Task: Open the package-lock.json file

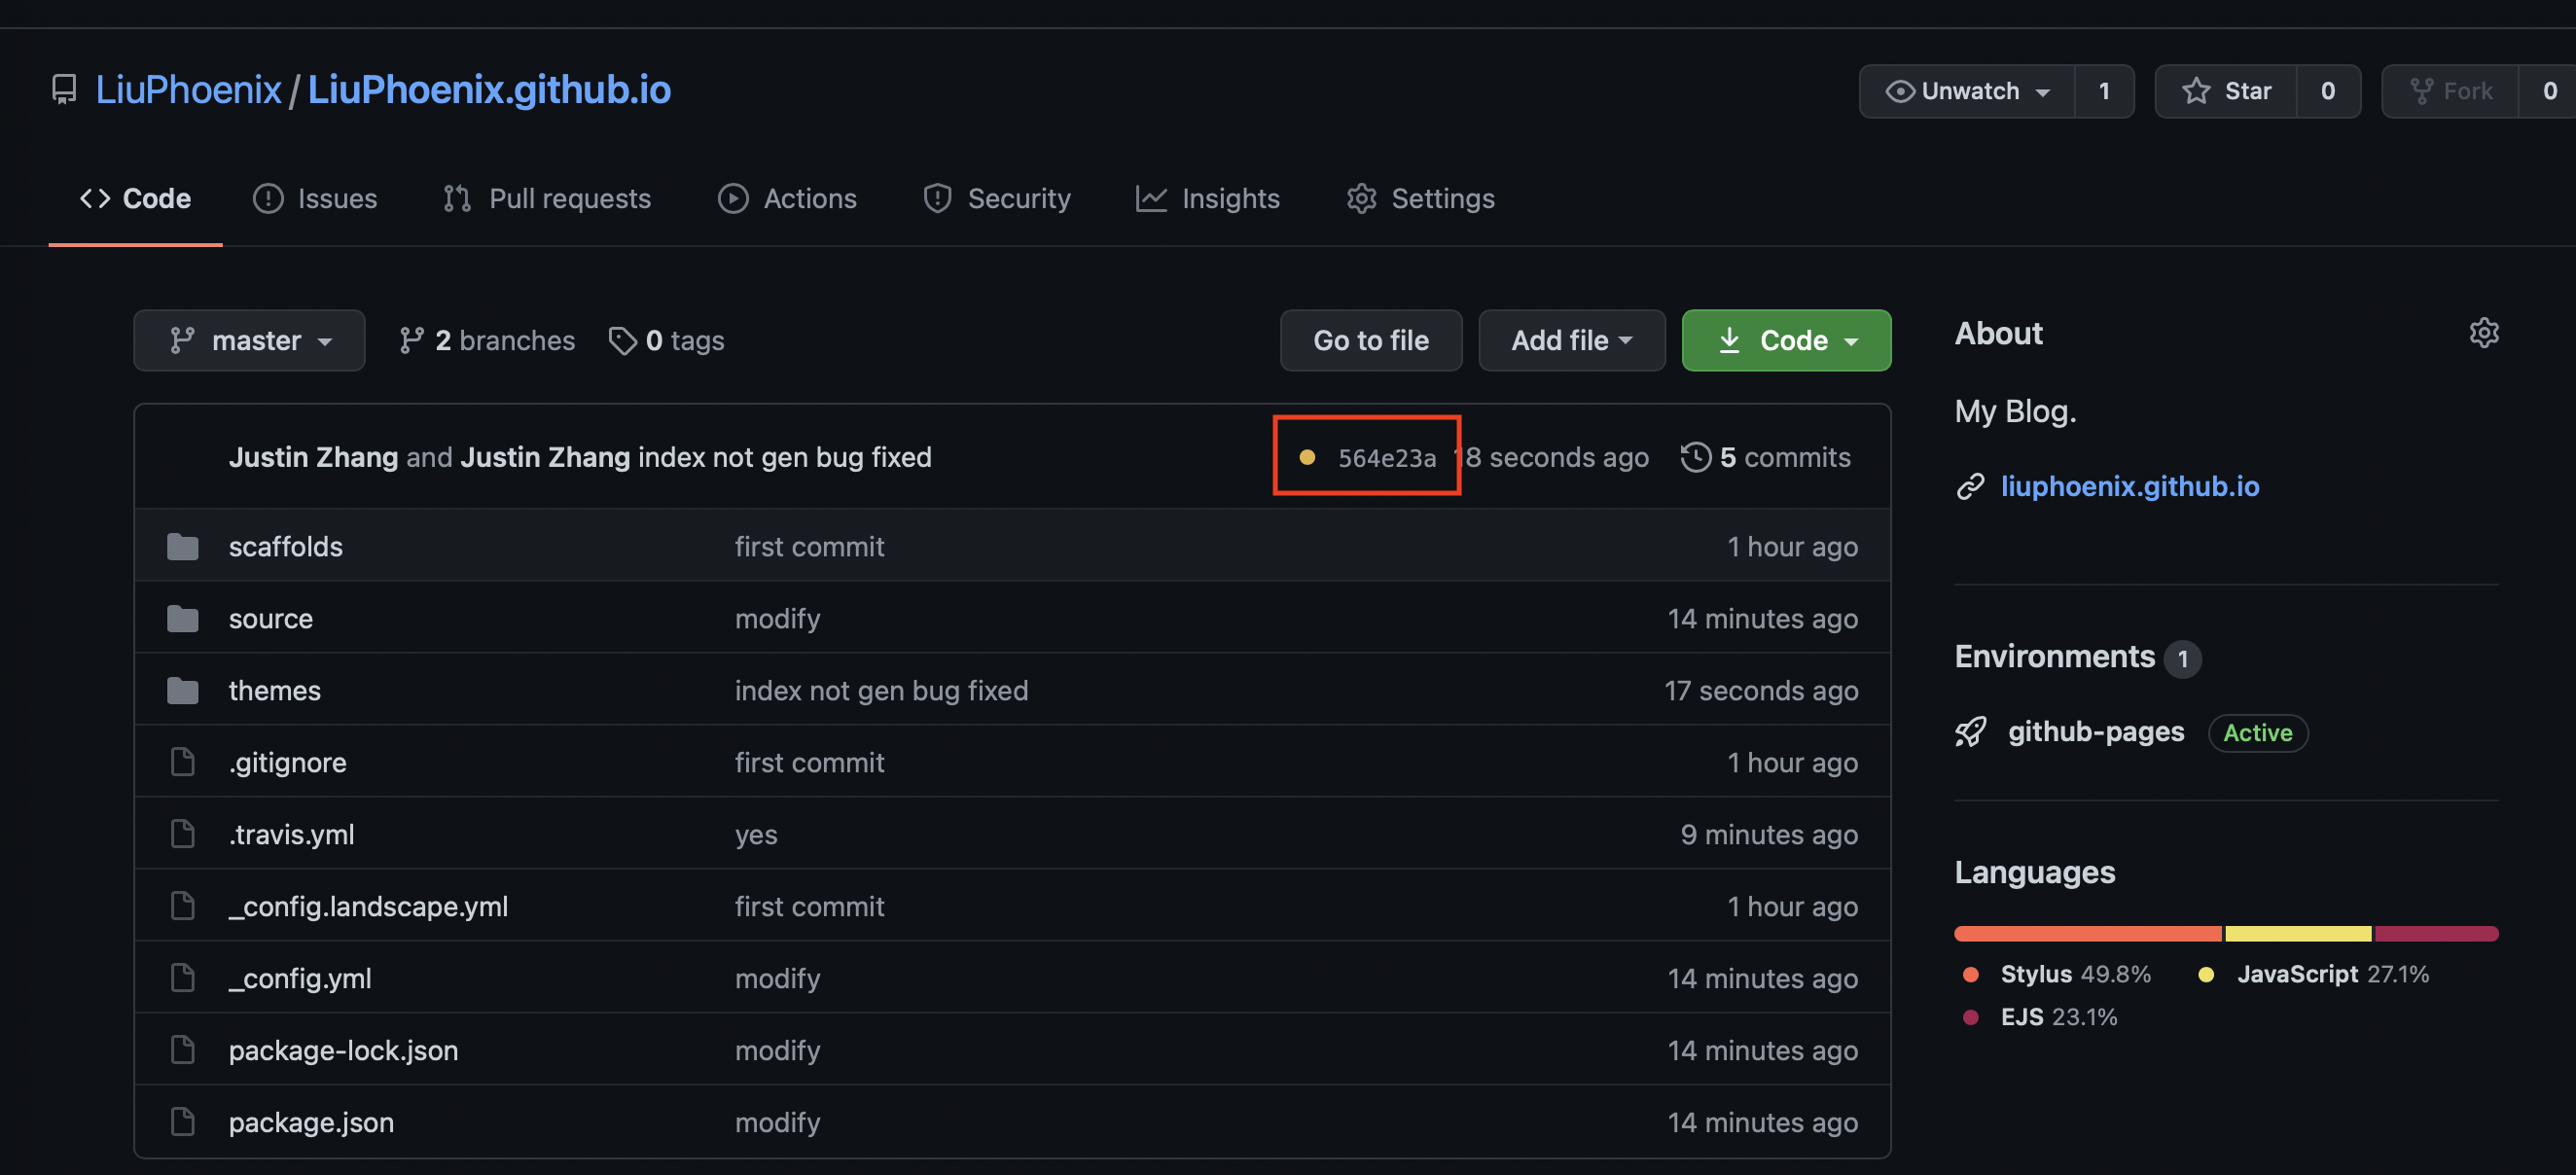Action: [x=343, y=1050]
